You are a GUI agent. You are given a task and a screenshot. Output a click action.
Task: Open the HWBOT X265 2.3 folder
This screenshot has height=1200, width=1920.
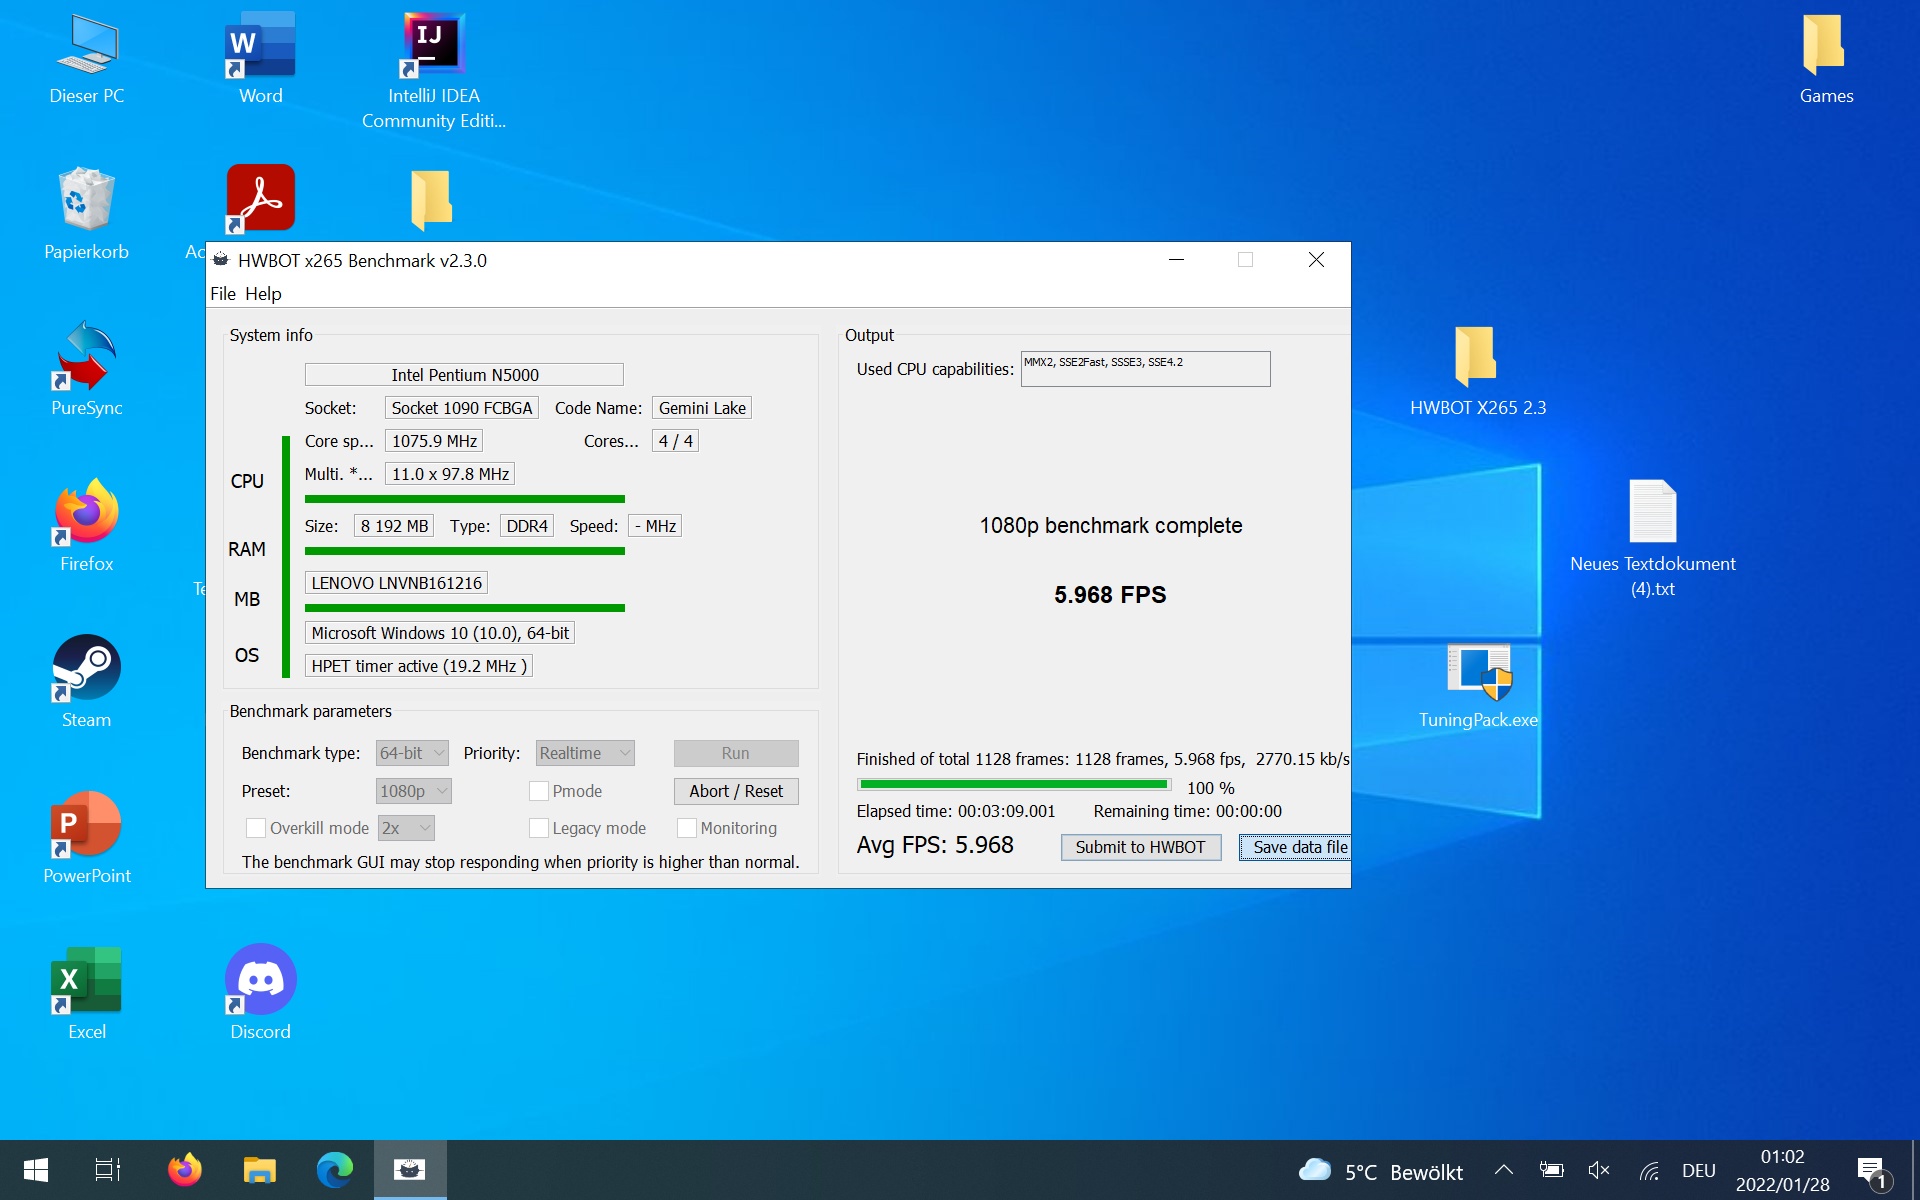tap(1477, 370)
